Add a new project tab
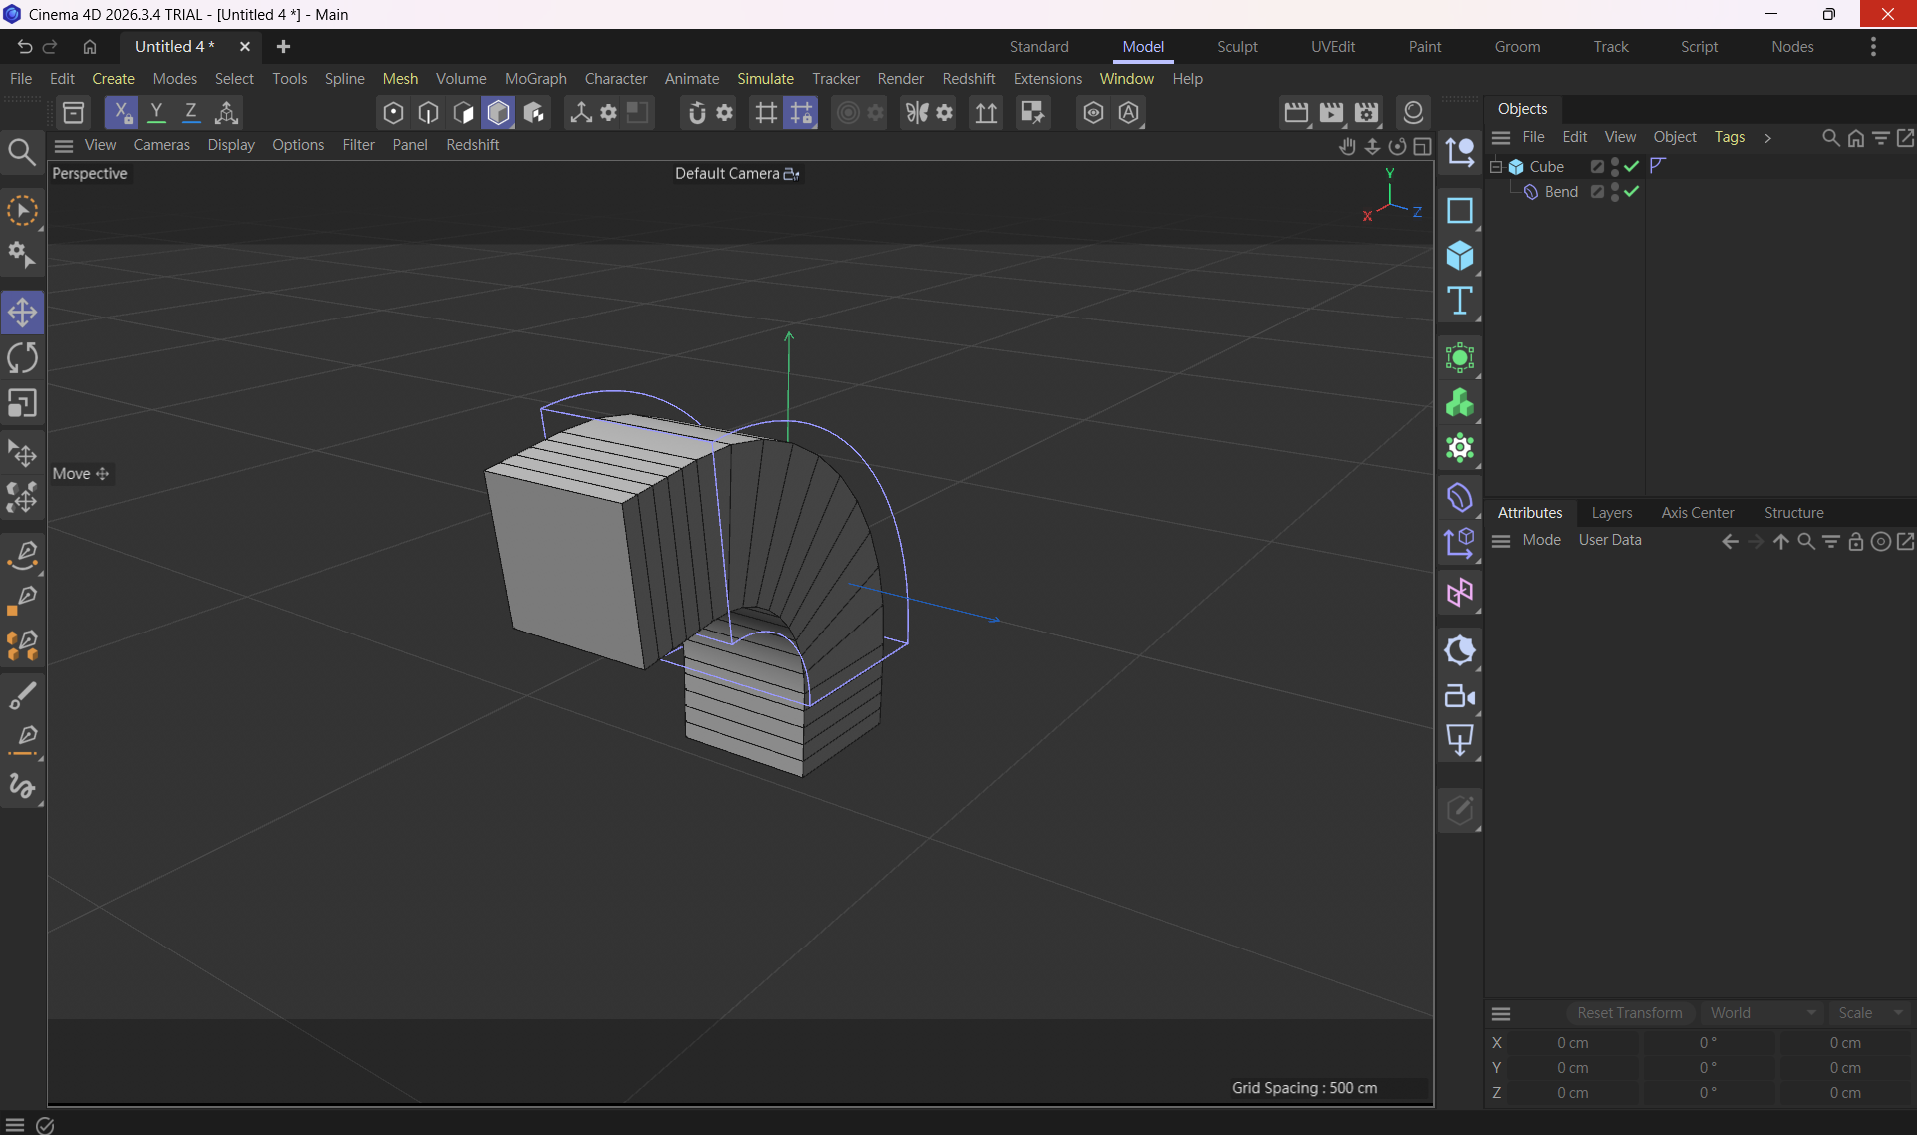The width and height of the screenshot is (1917, 1135). [x=283, y=47]
